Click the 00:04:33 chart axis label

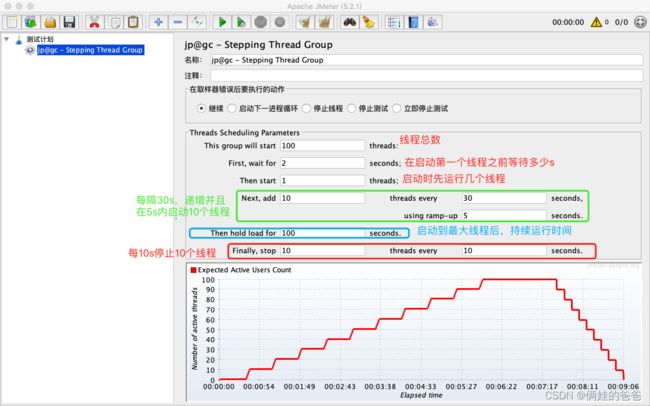(420, 387)
